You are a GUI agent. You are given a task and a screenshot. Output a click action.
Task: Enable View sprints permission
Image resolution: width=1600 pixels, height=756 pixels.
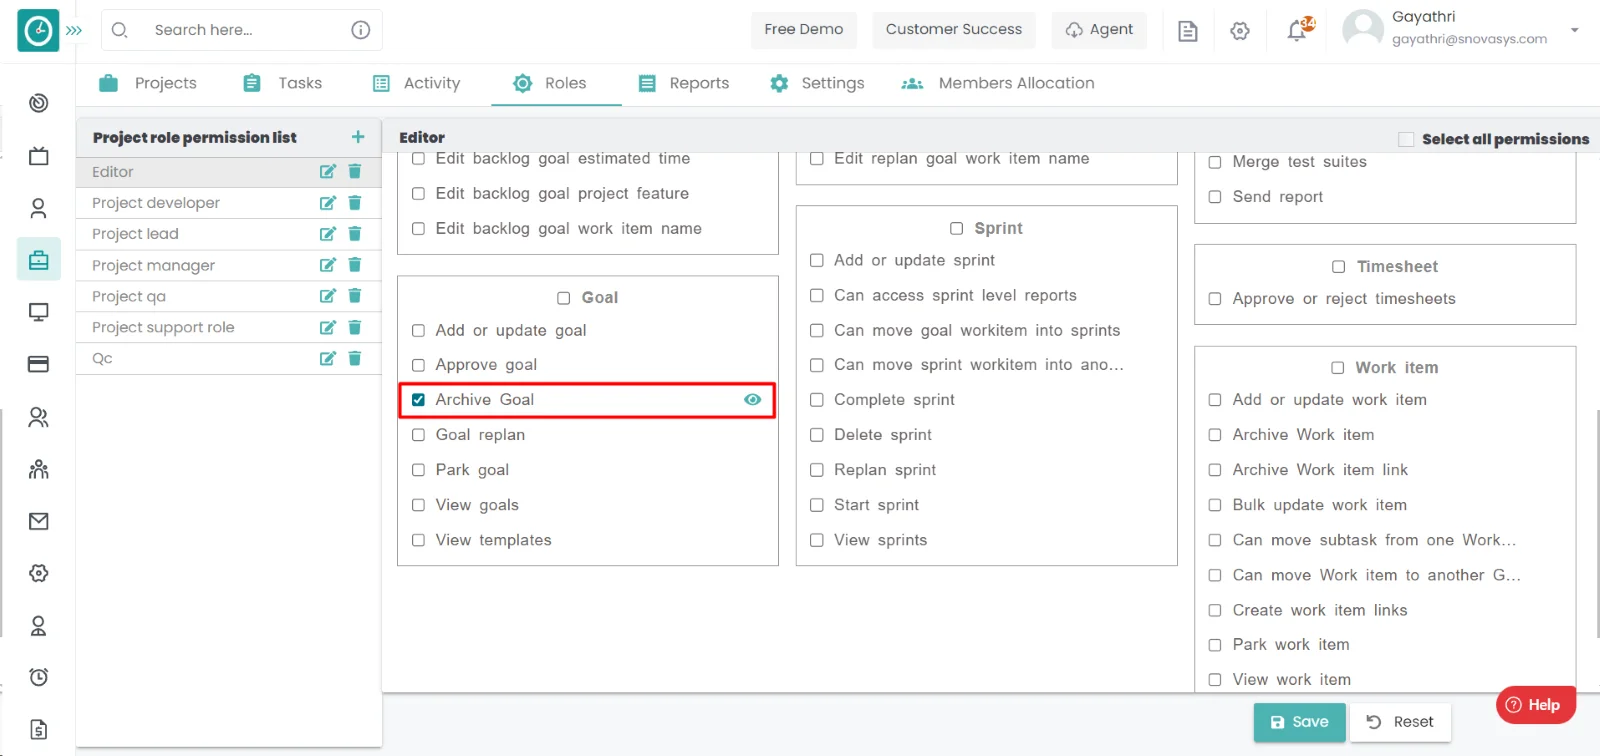pyautogui.click(x=816, y=540)
